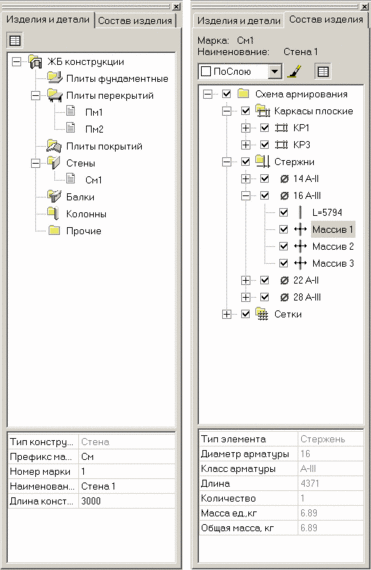Select the См1 wall item
Screen dimensions: 371x570
point(93,180)
